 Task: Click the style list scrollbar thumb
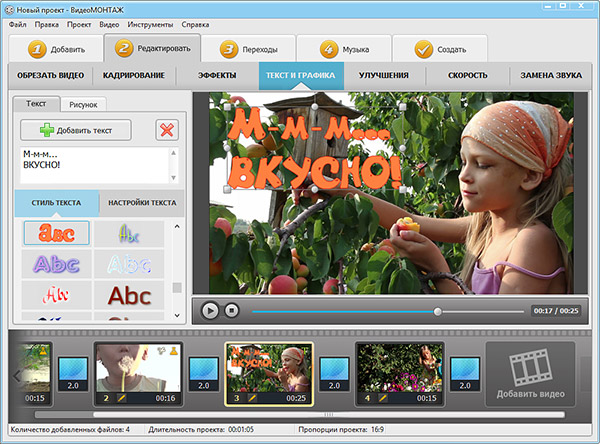177,287
